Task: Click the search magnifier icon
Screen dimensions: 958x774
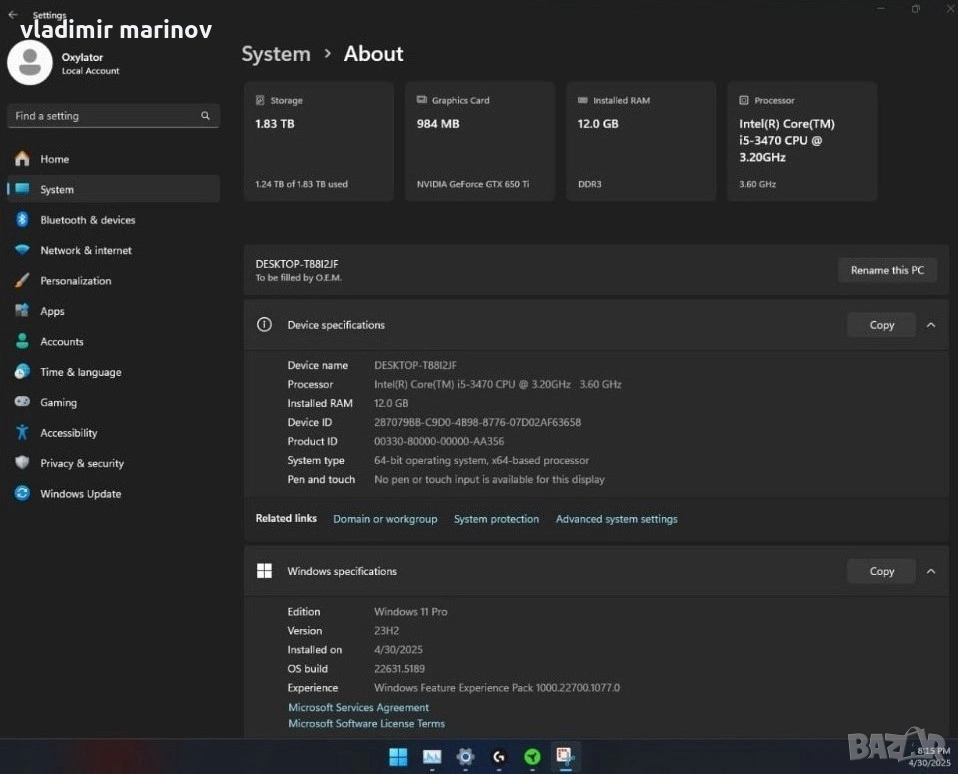Action: coord(205,116)
